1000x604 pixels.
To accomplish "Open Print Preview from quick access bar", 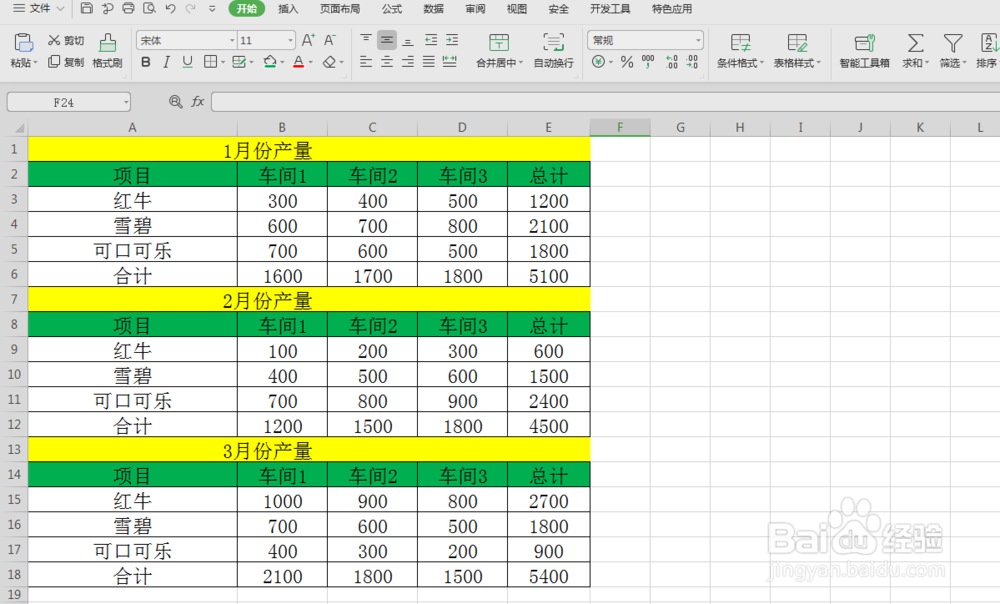I will click(x=149, y=8).
